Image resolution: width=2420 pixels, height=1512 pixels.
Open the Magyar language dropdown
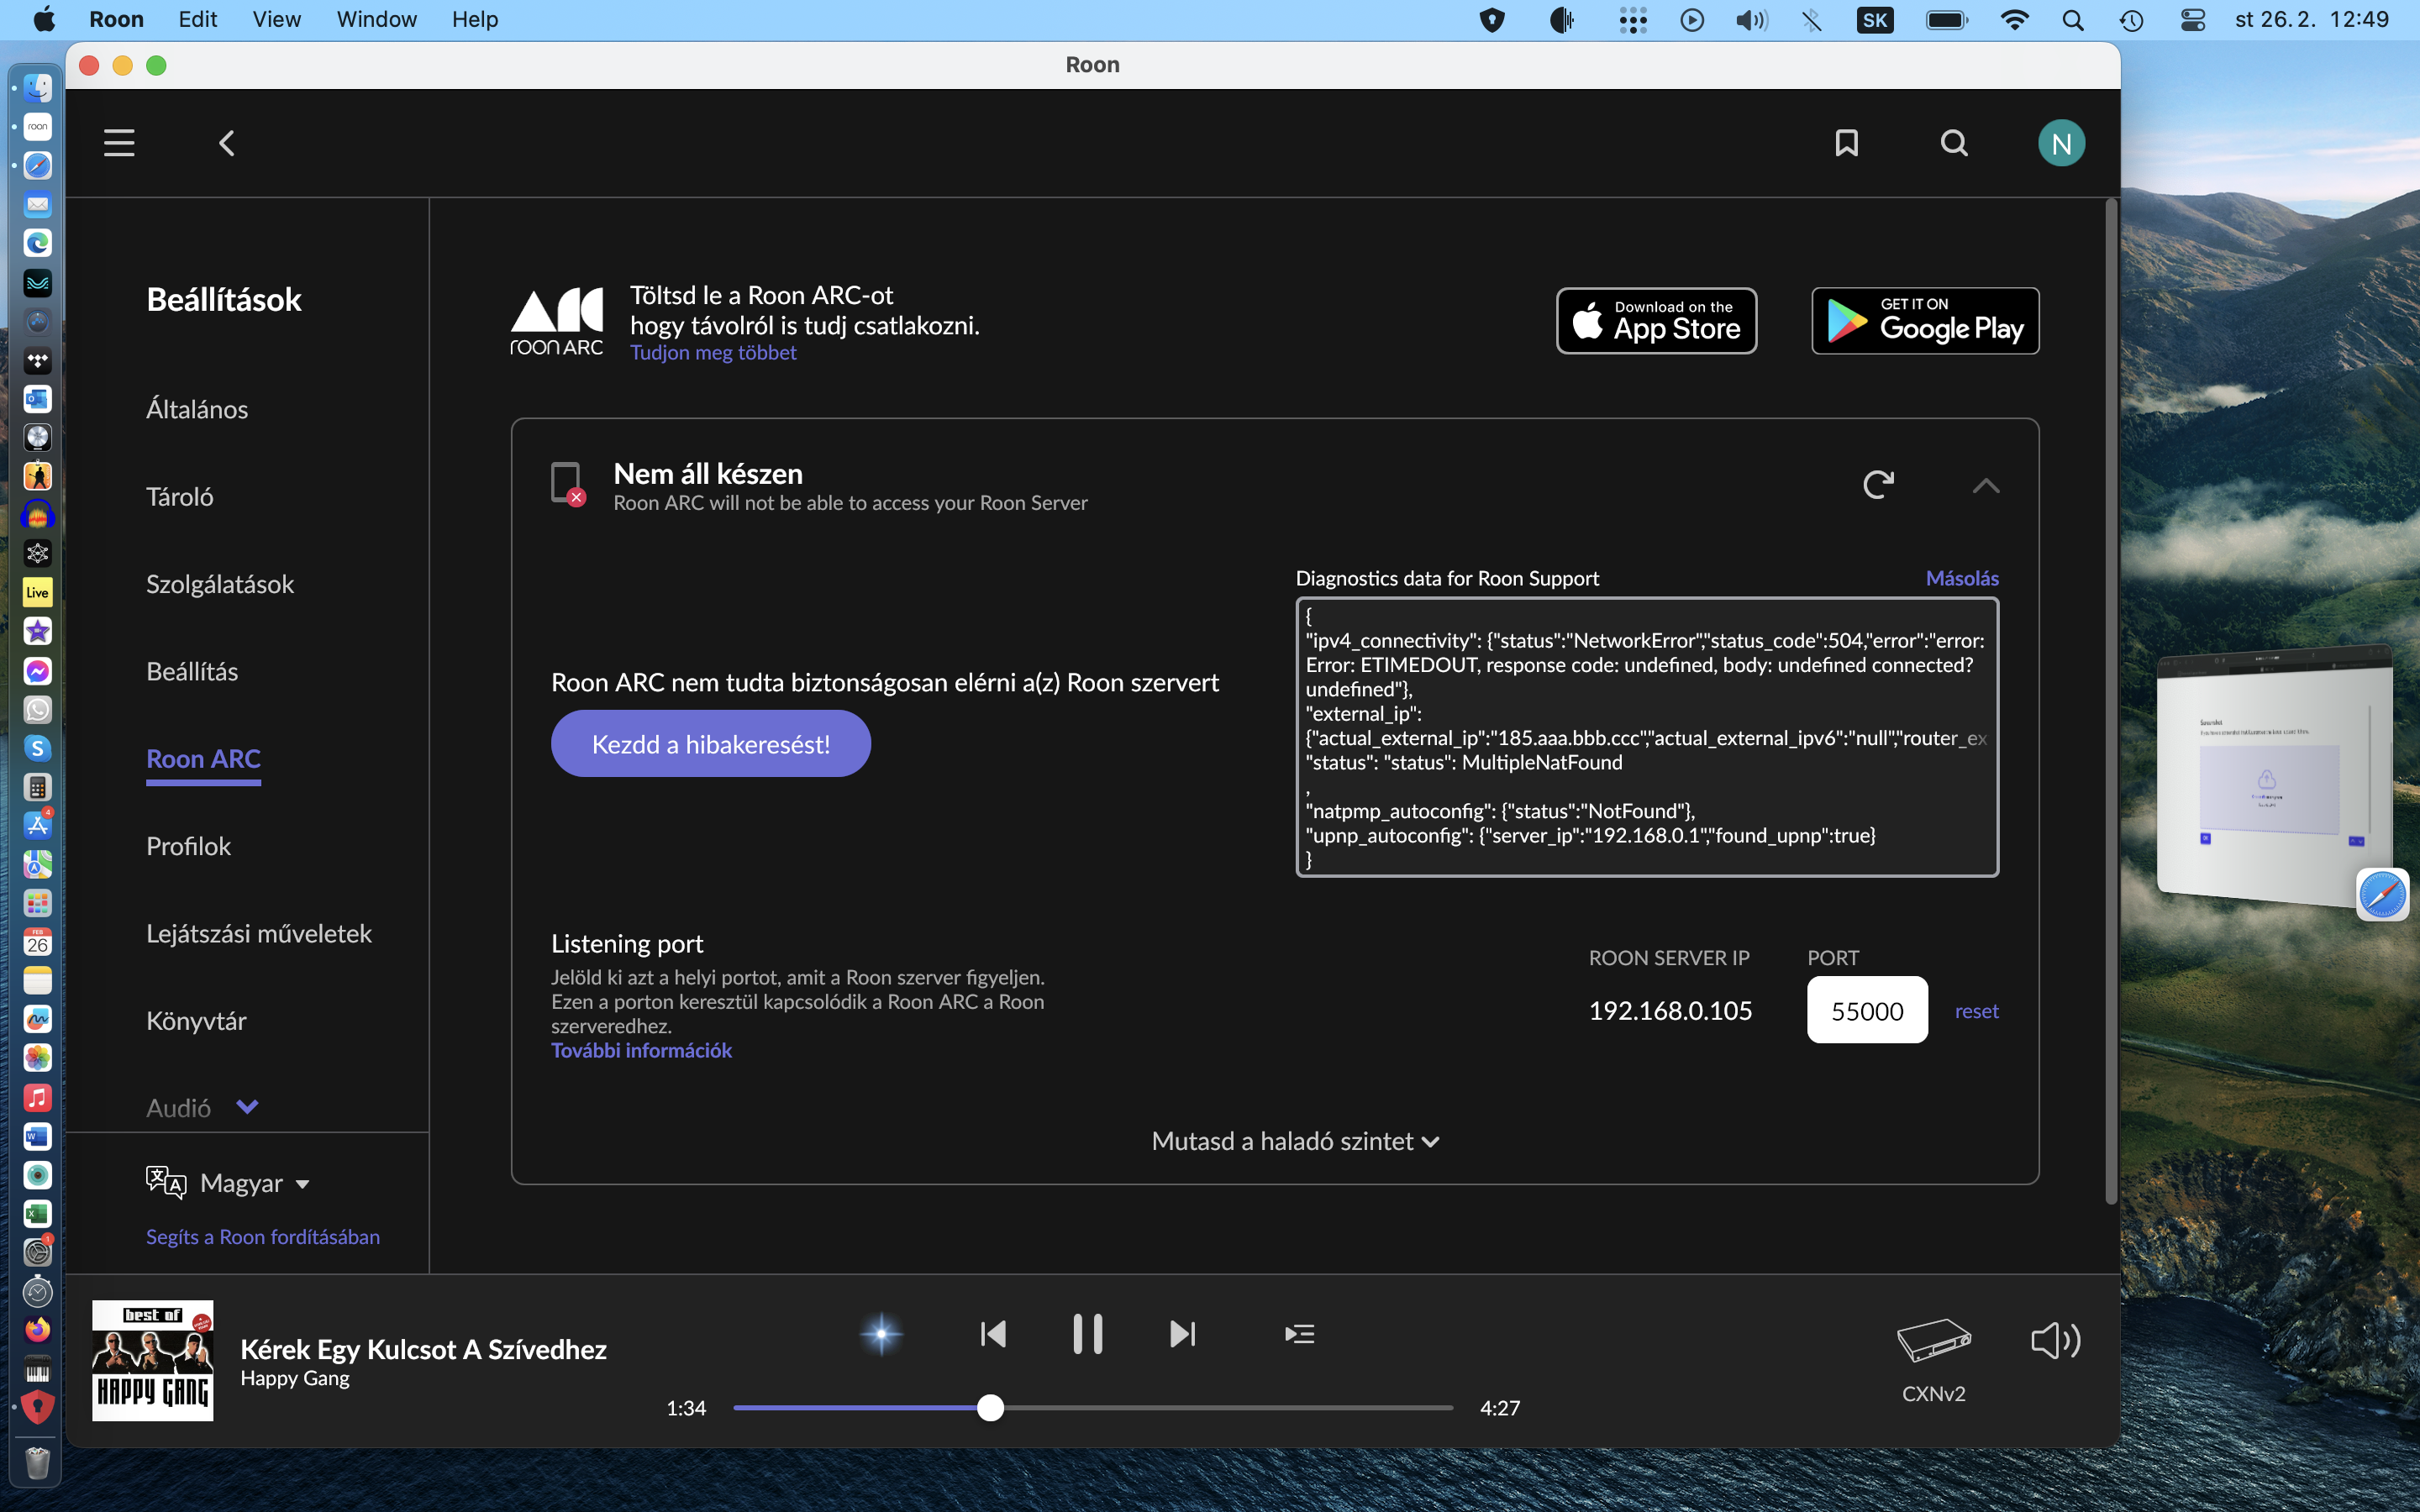[228, 1183]
